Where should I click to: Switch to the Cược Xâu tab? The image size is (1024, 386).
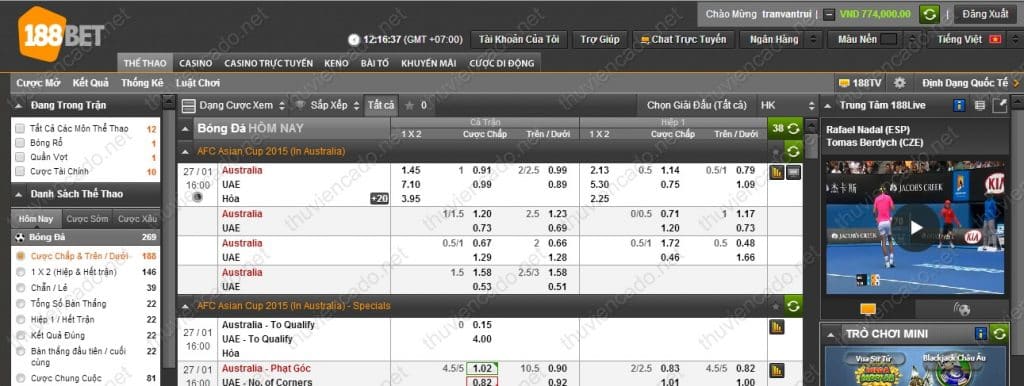click(x=136, y=219)
